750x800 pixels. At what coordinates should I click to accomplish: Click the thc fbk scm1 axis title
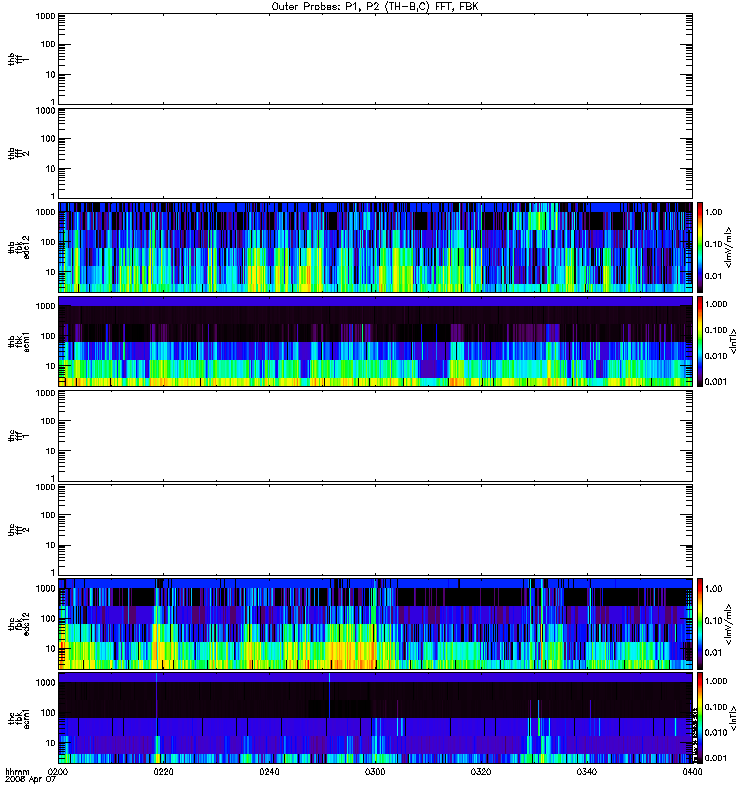[18, 718]
